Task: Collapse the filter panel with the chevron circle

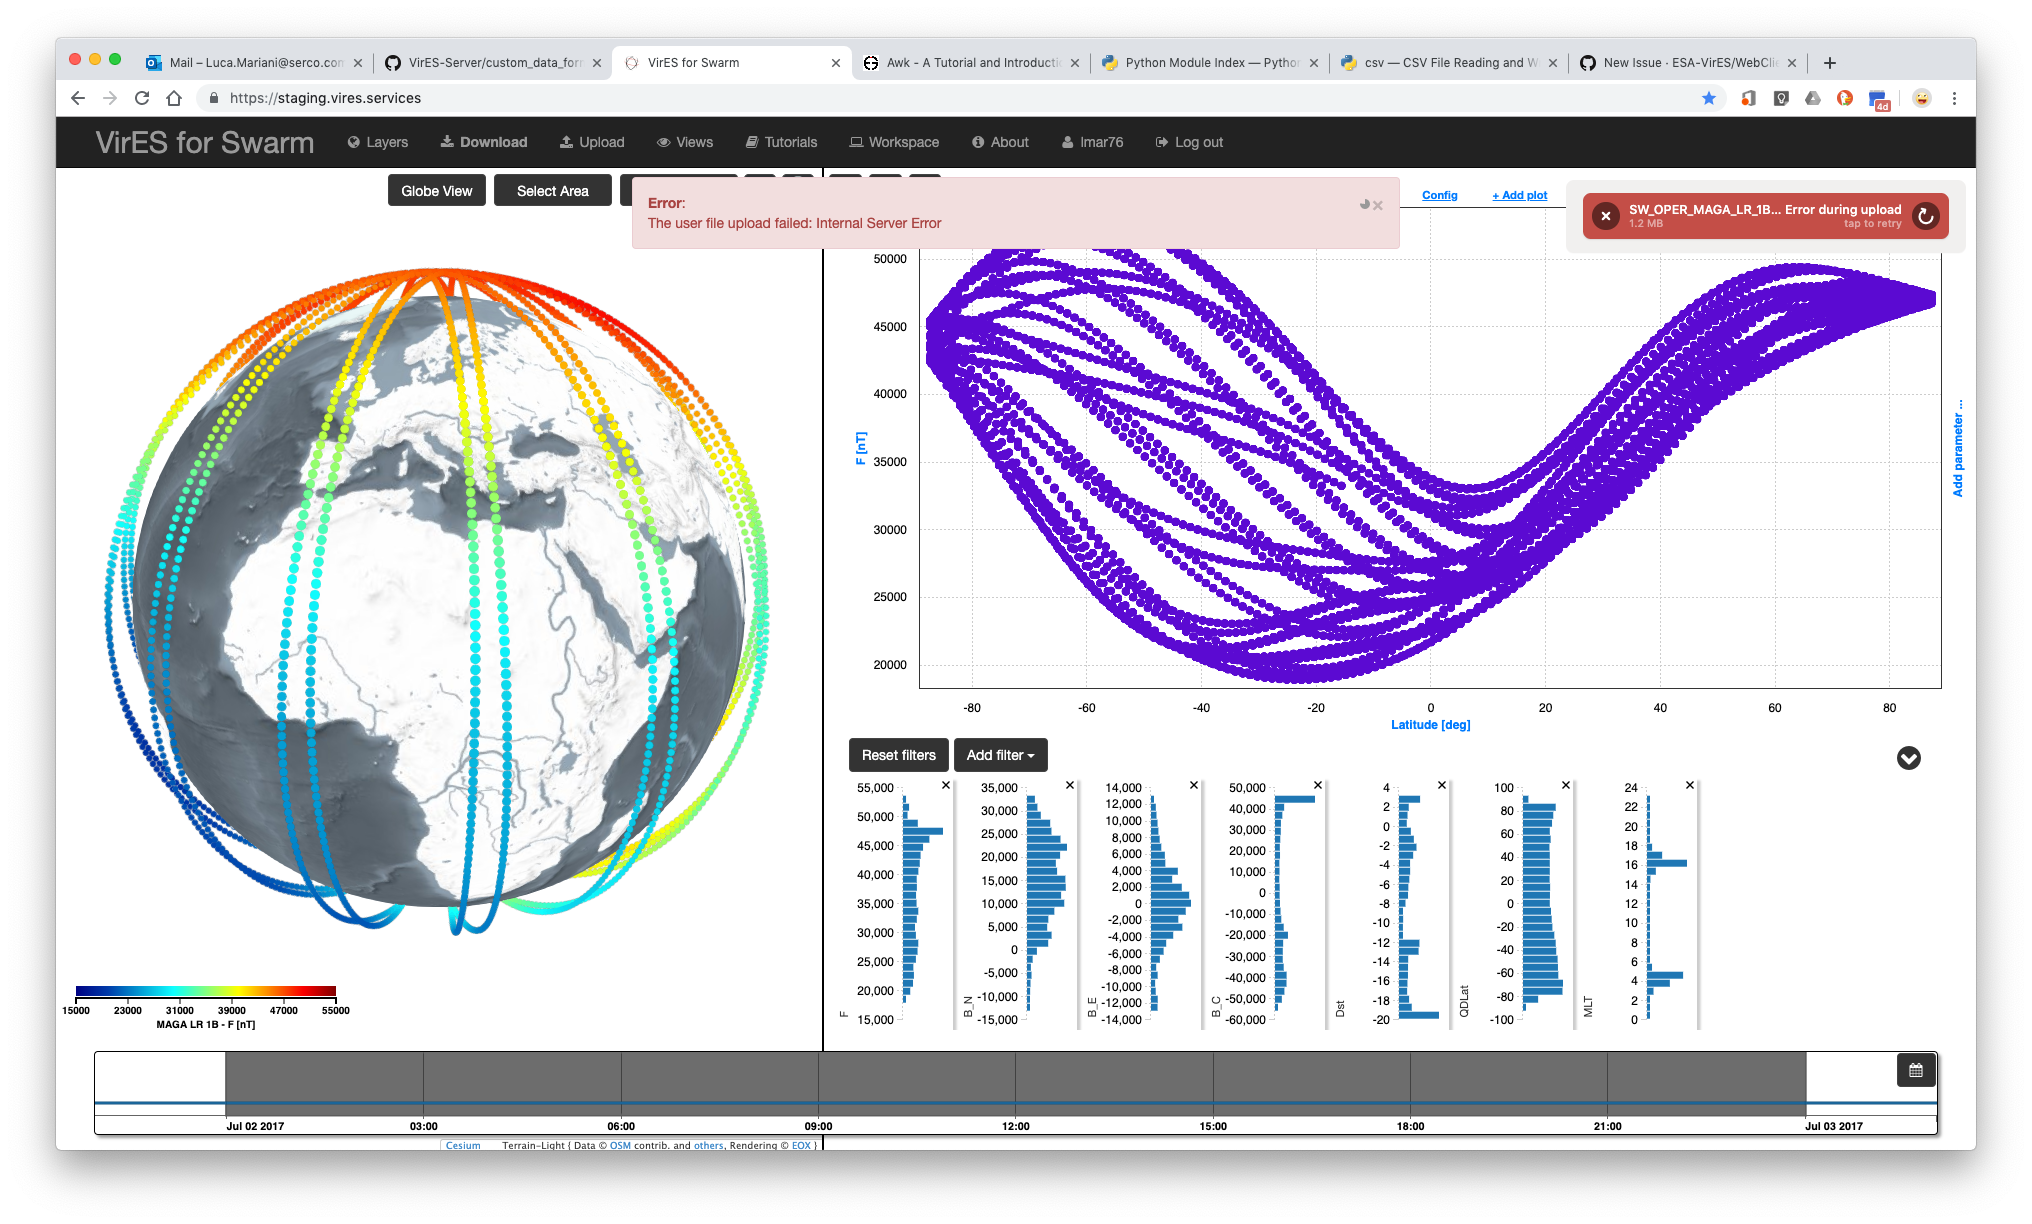Action: click(1909, 759)
